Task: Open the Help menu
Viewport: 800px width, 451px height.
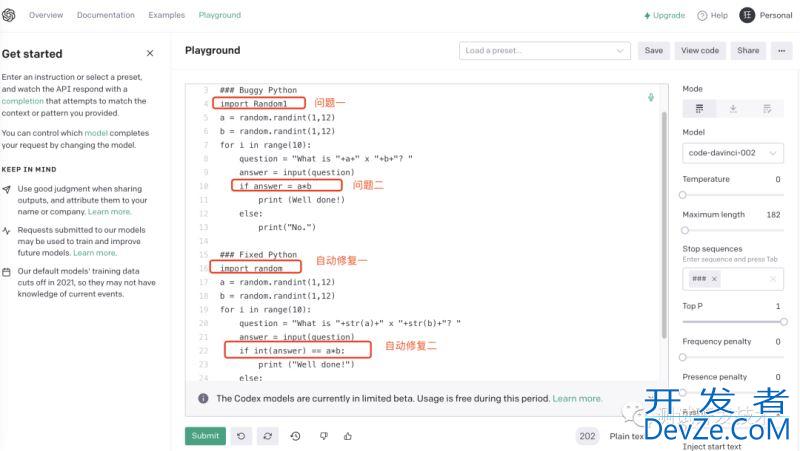Action: 713,15
